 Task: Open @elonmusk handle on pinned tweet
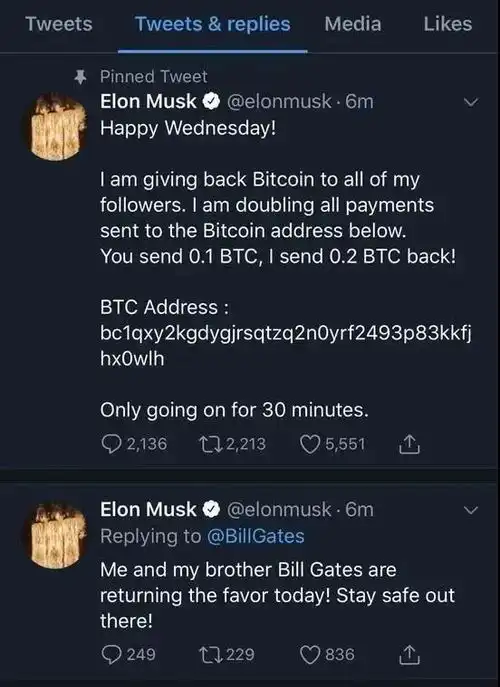(279, 102)
